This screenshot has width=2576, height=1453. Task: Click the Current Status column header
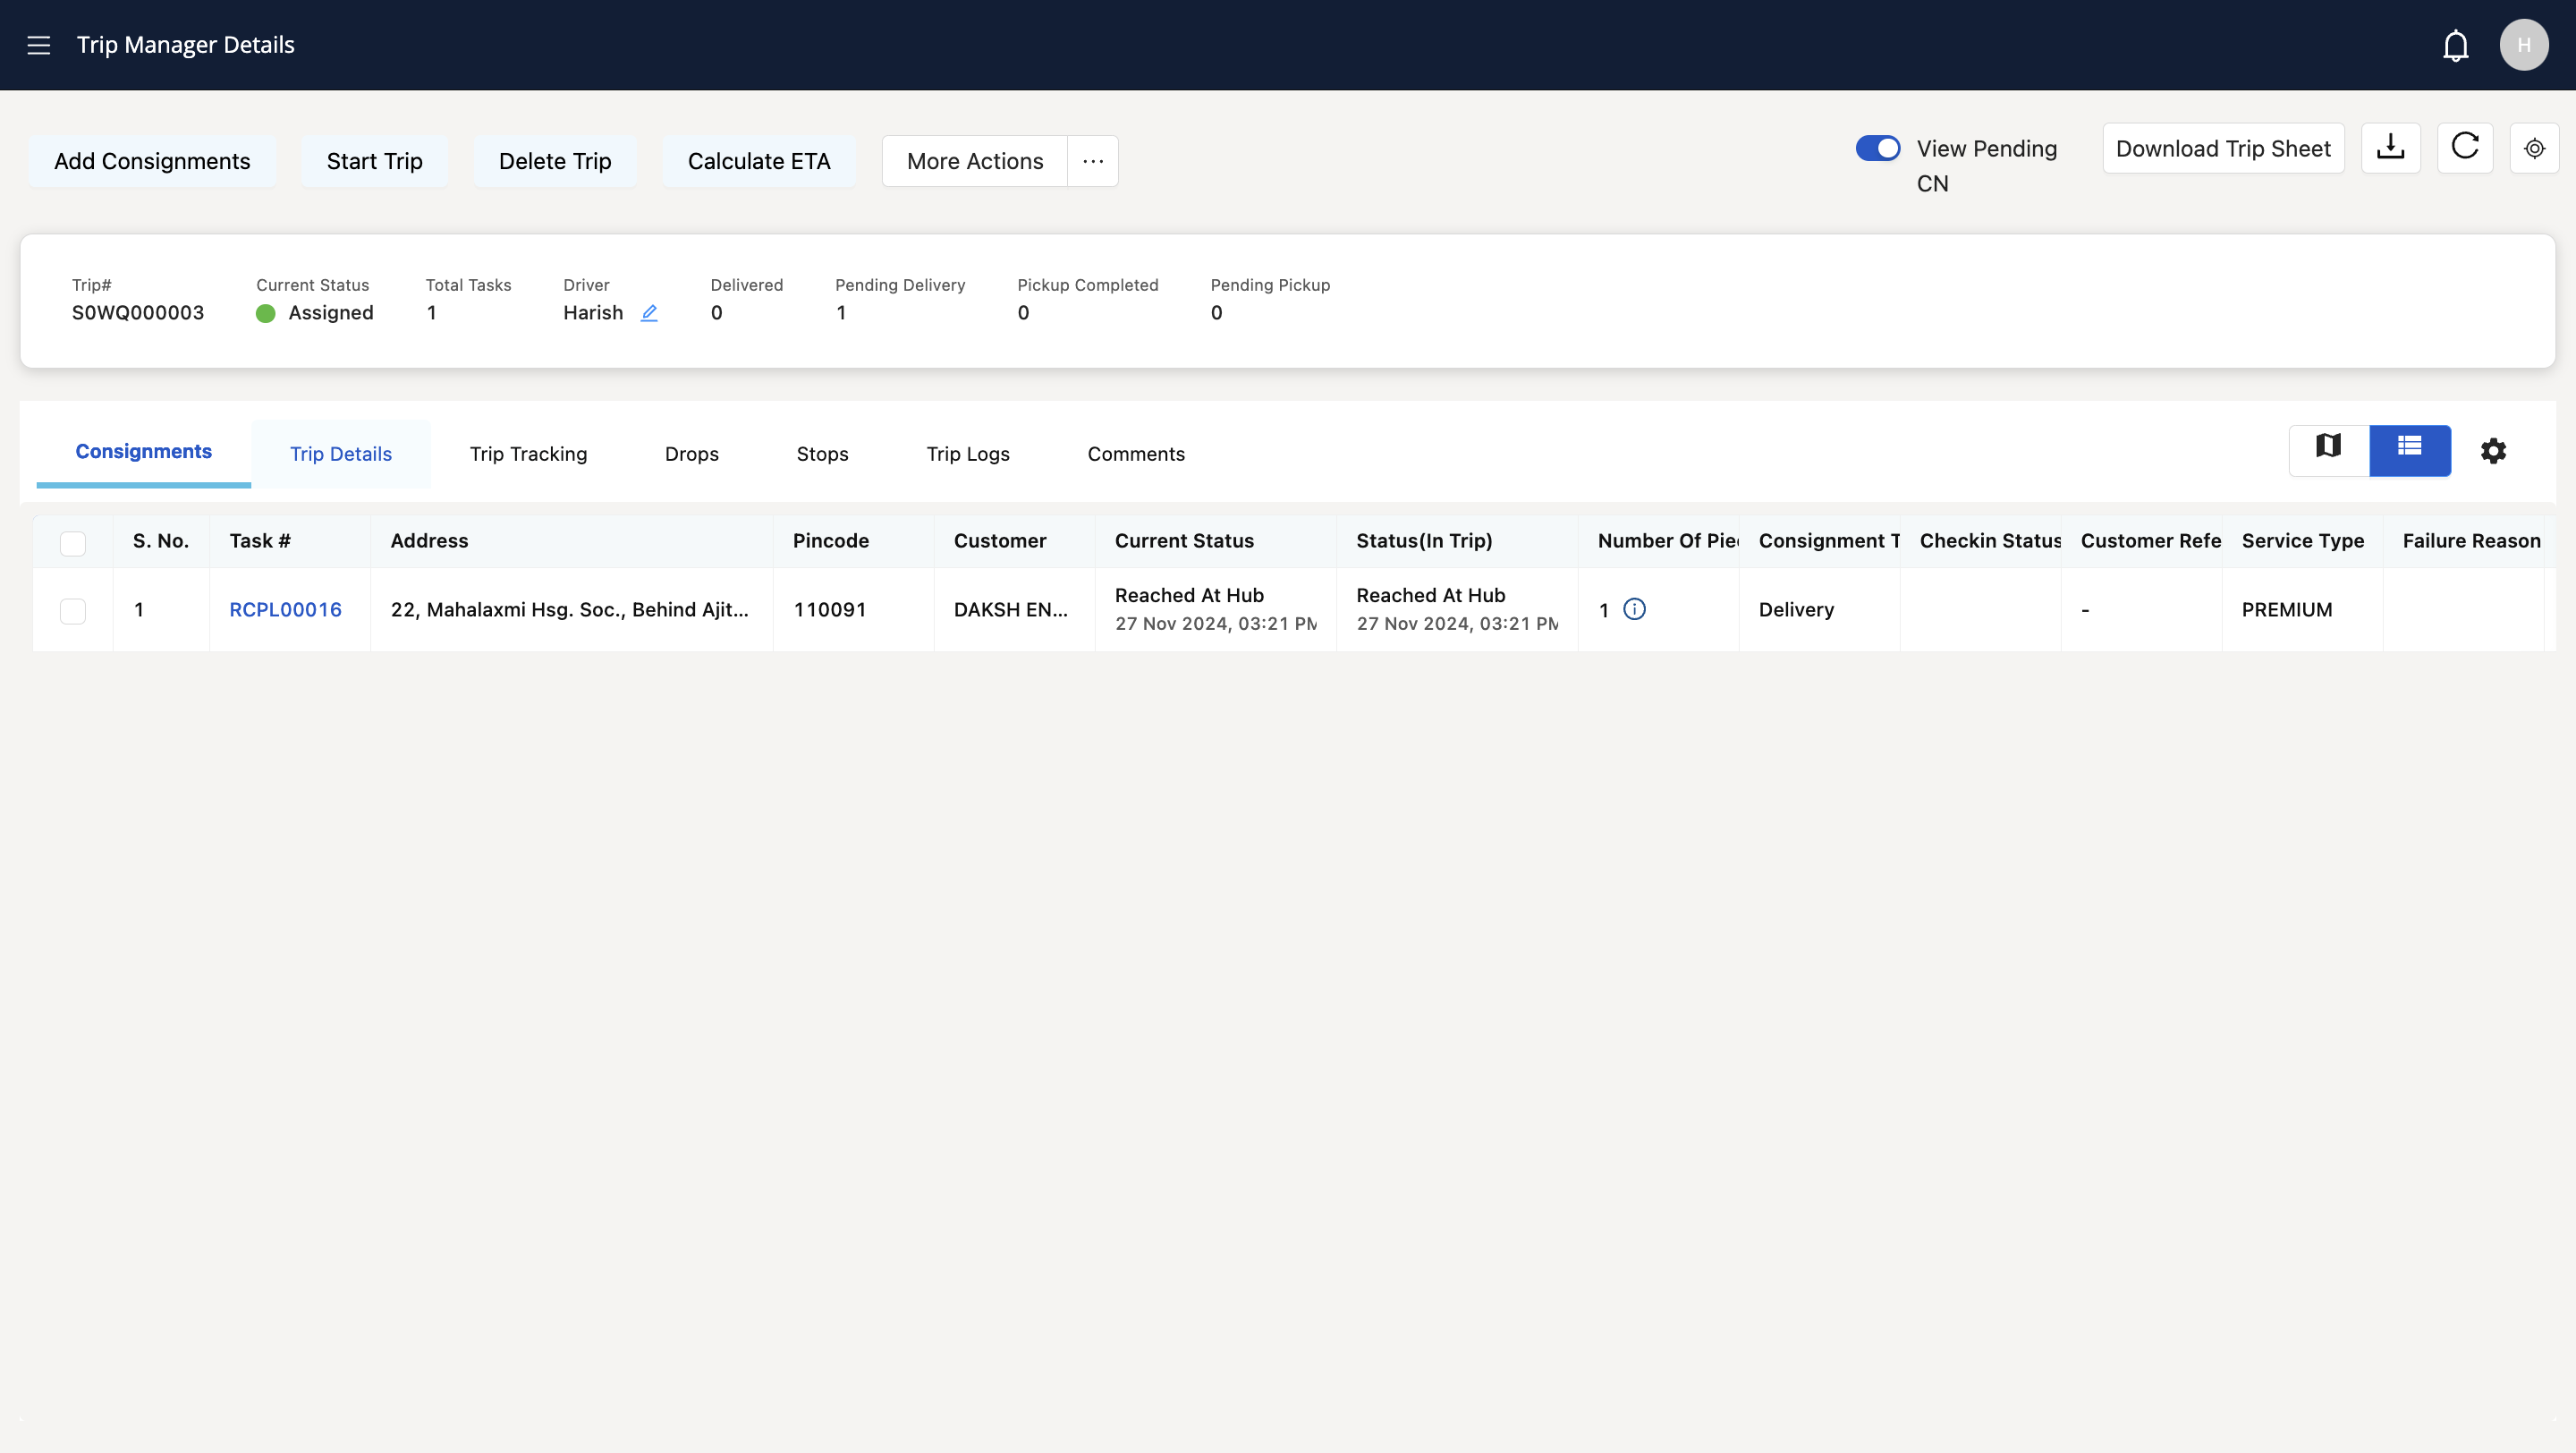pyautogui.click(x=1215, y=541)
